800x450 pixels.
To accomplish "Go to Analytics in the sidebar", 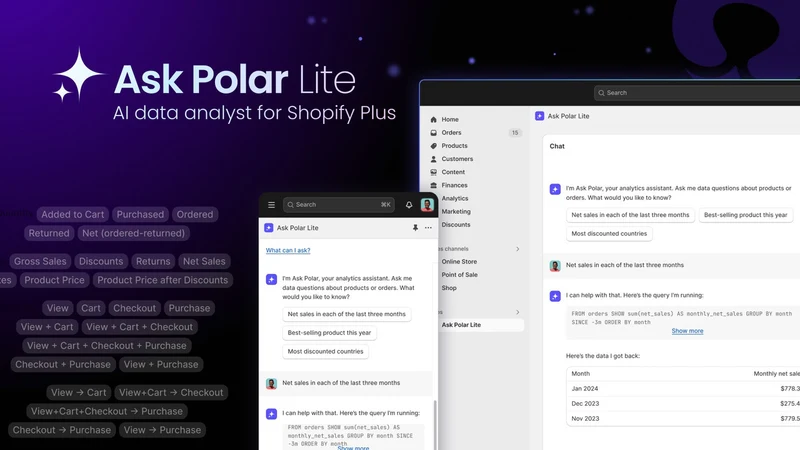I will click(455, 198).
